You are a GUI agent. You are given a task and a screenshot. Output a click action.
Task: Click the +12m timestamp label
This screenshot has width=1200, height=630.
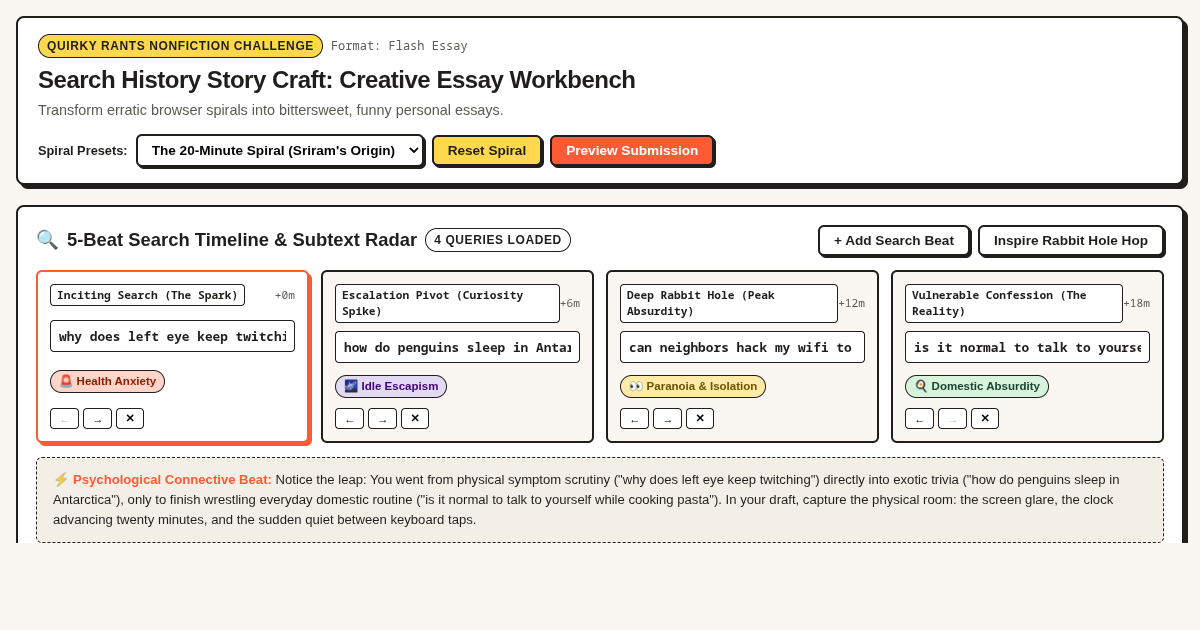click(x=852, y=303)
